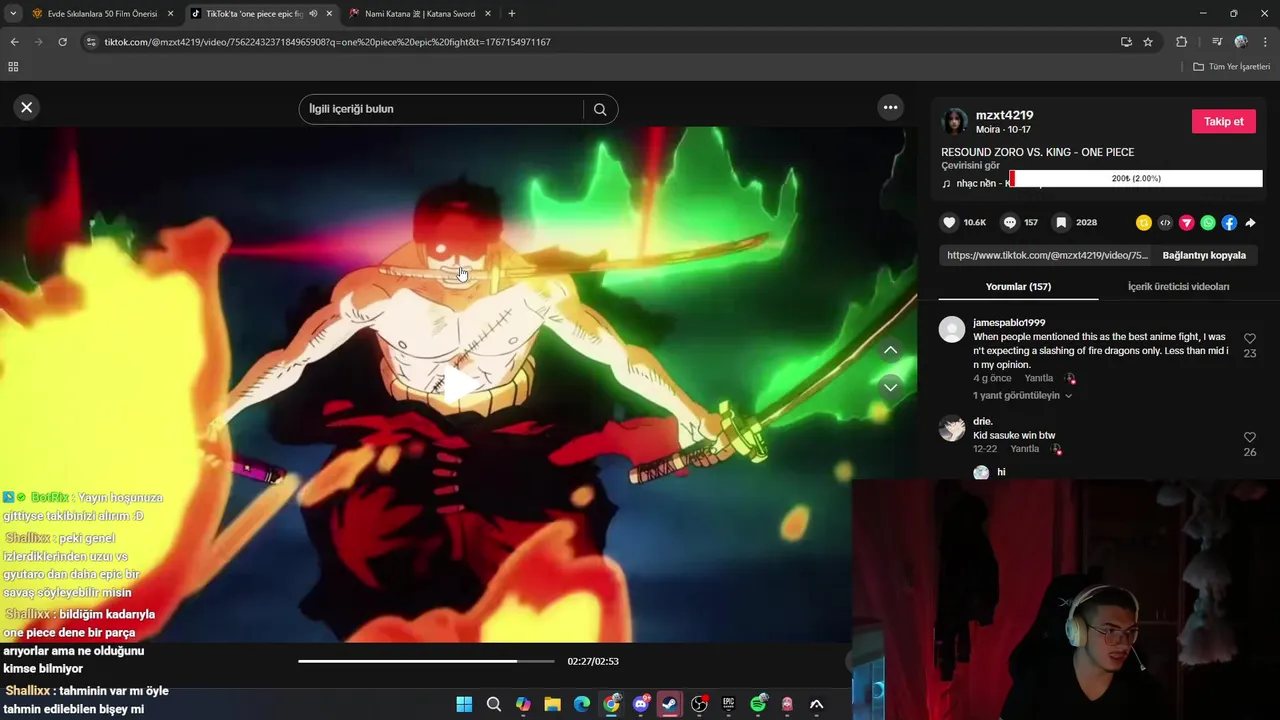
Task: Bookmark the video with the save icon
Action: click(1061, 222)
